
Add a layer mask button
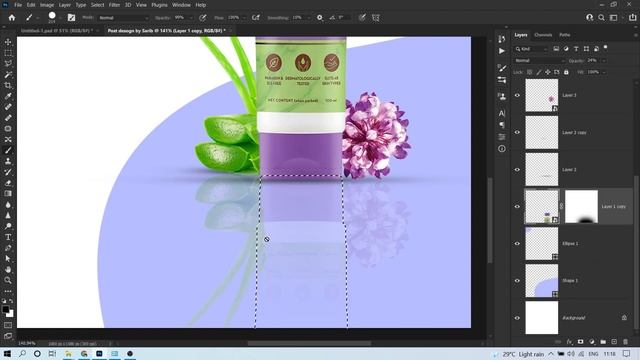[580, 342]
